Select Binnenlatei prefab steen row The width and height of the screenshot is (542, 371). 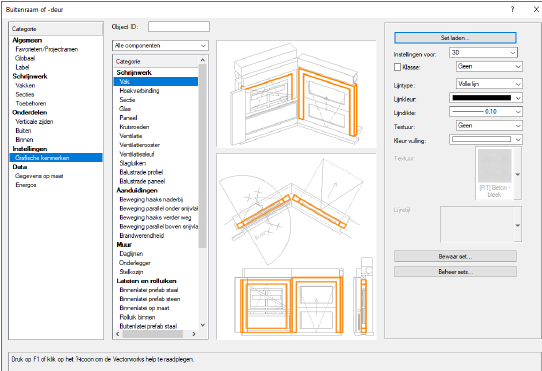coord(149,299)
